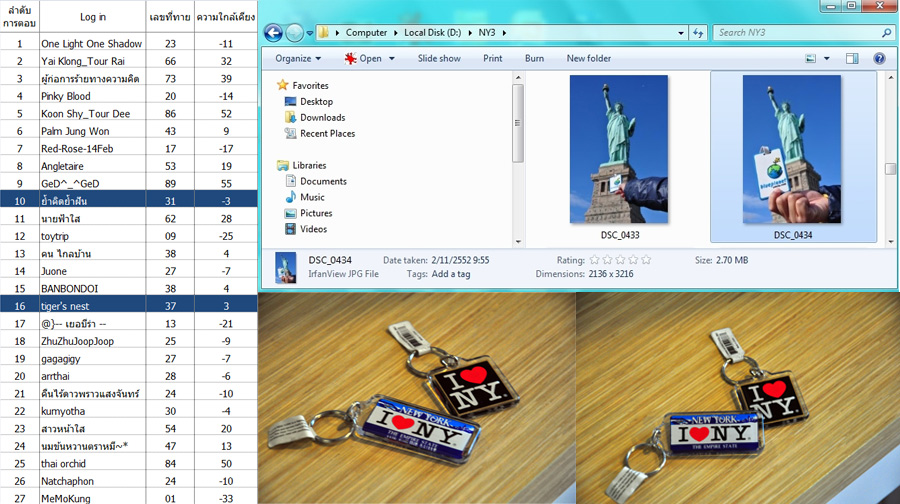Viewport: 900px width, 504px height.
Task: Expand the arrow after NY3 breadcrumb
Action: pyautogui.click(x=505, y=33)
